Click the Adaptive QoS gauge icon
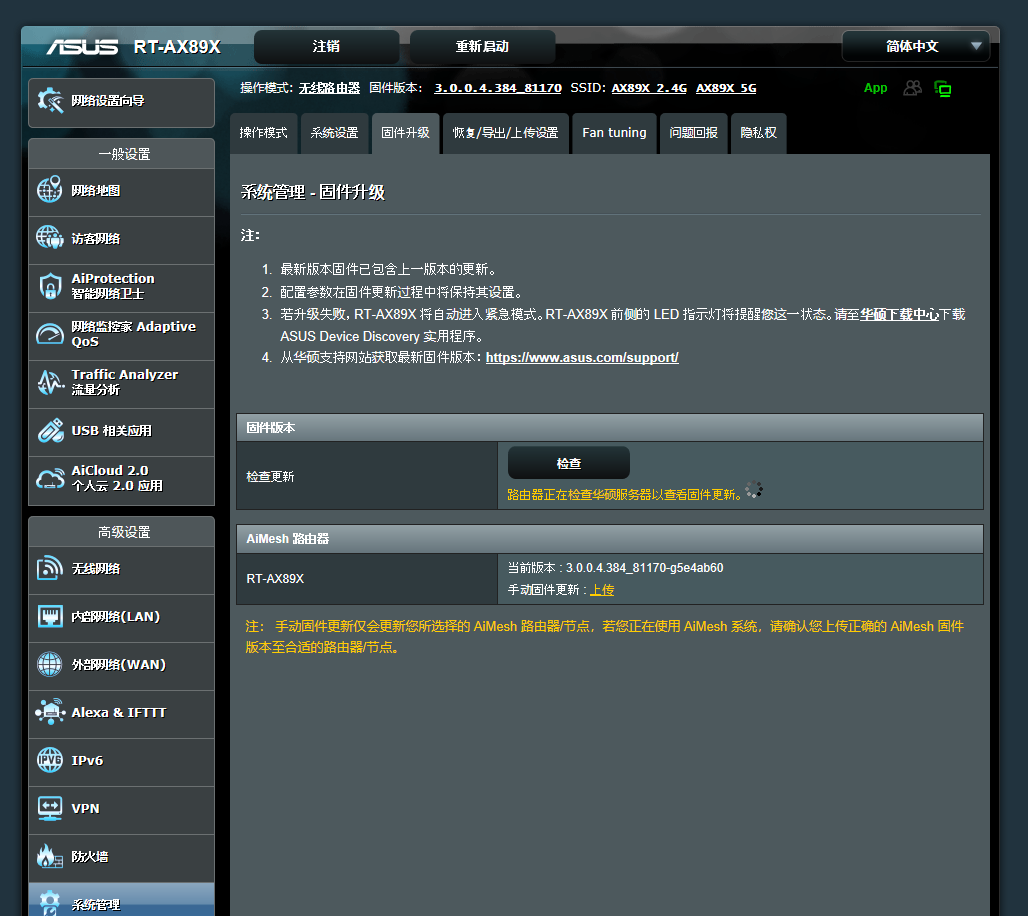The image size is (1028, 916). pos(50,334)
